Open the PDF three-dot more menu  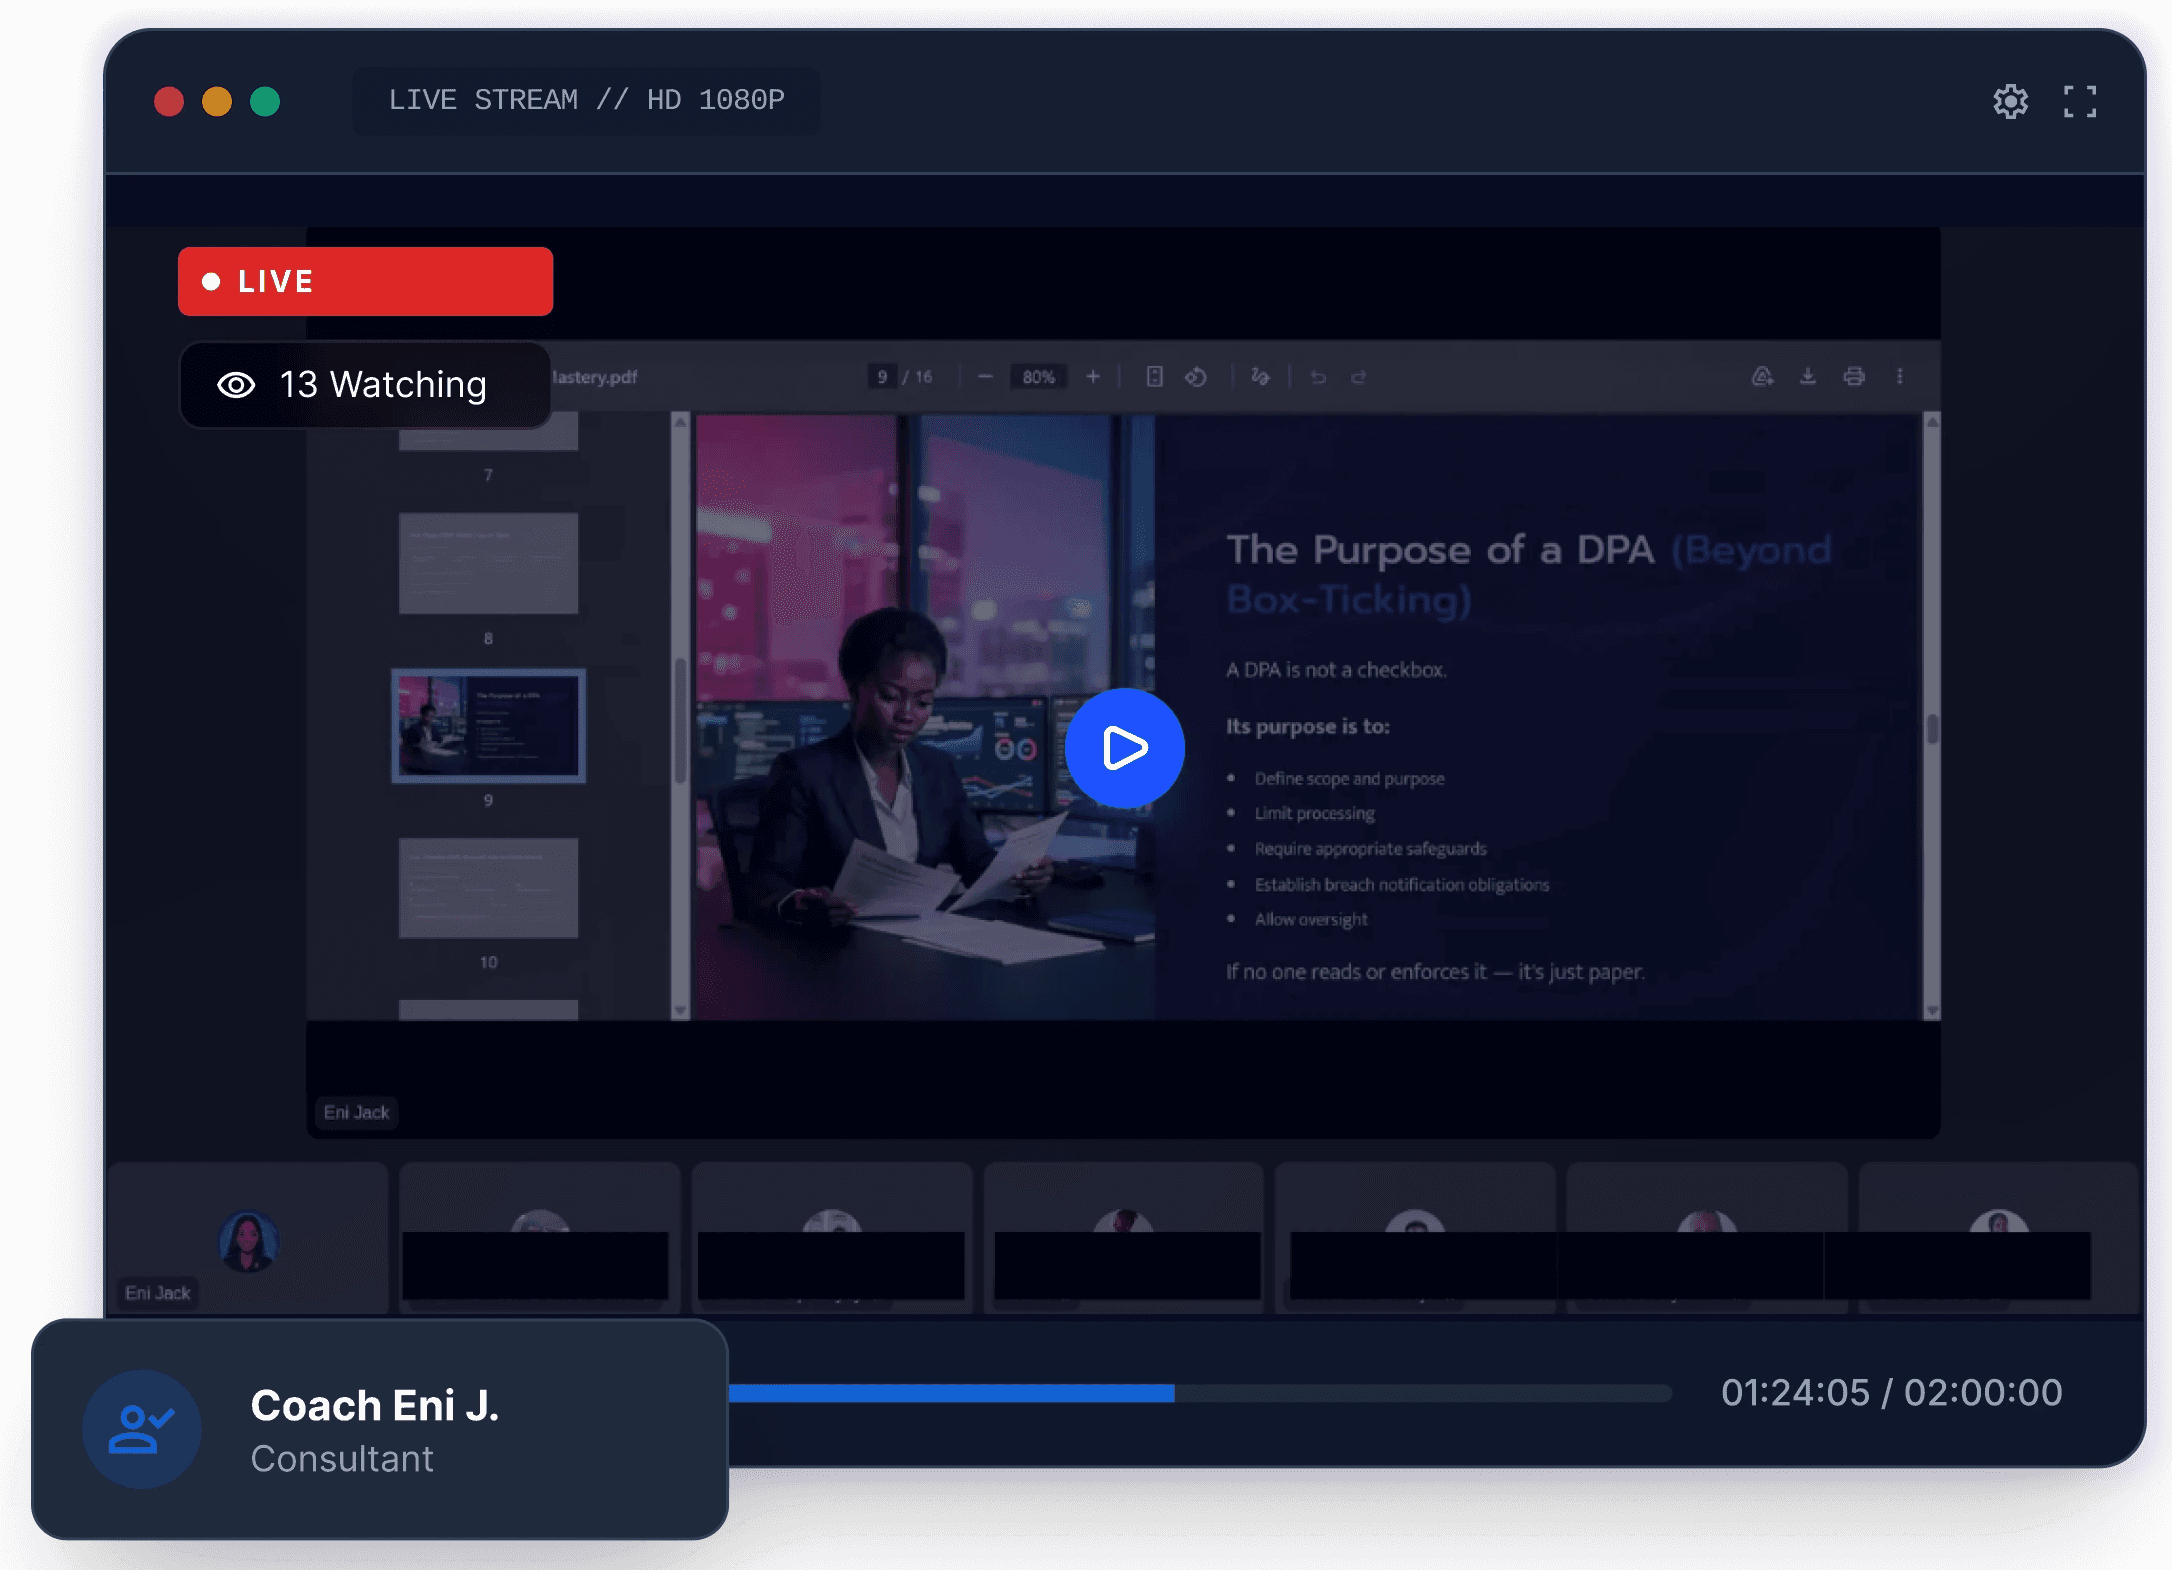pyautogui.click(x=1900, y=377)
